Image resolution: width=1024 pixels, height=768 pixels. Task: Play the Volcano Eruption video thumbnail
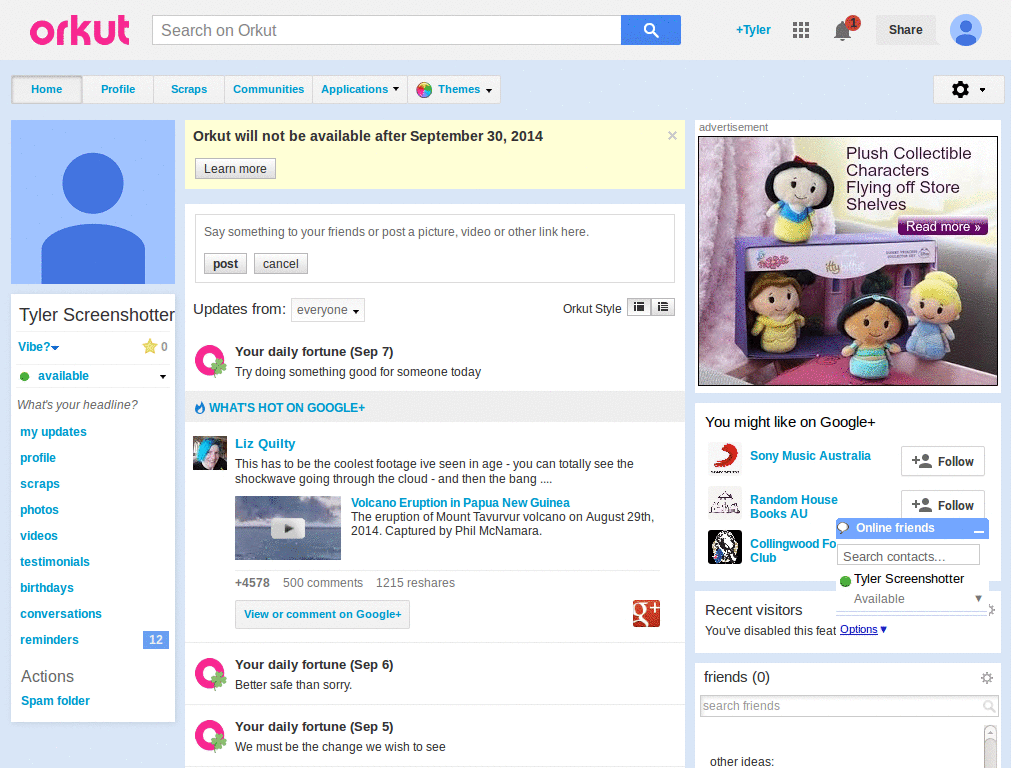288,528
